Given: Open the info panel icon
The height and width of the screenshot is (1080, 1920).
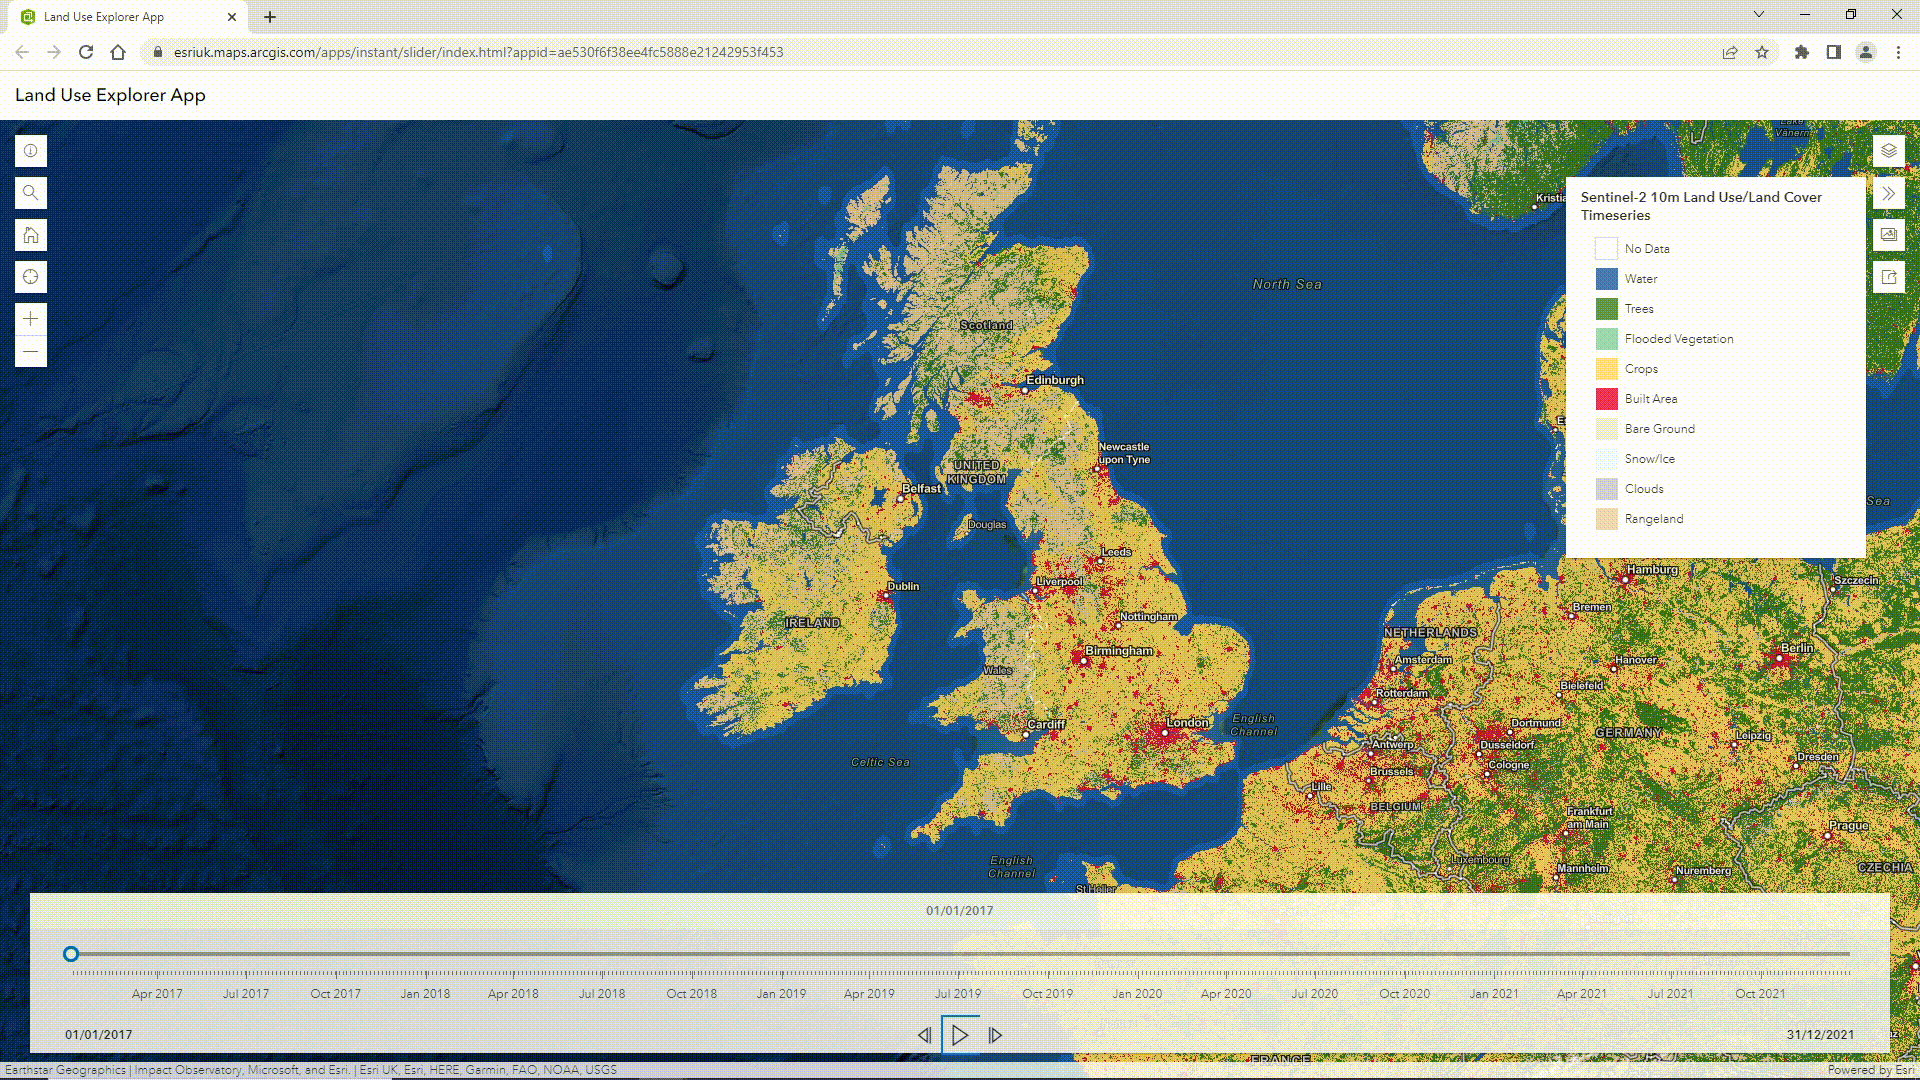Looking at the screenshot, I should coord(31,151).
